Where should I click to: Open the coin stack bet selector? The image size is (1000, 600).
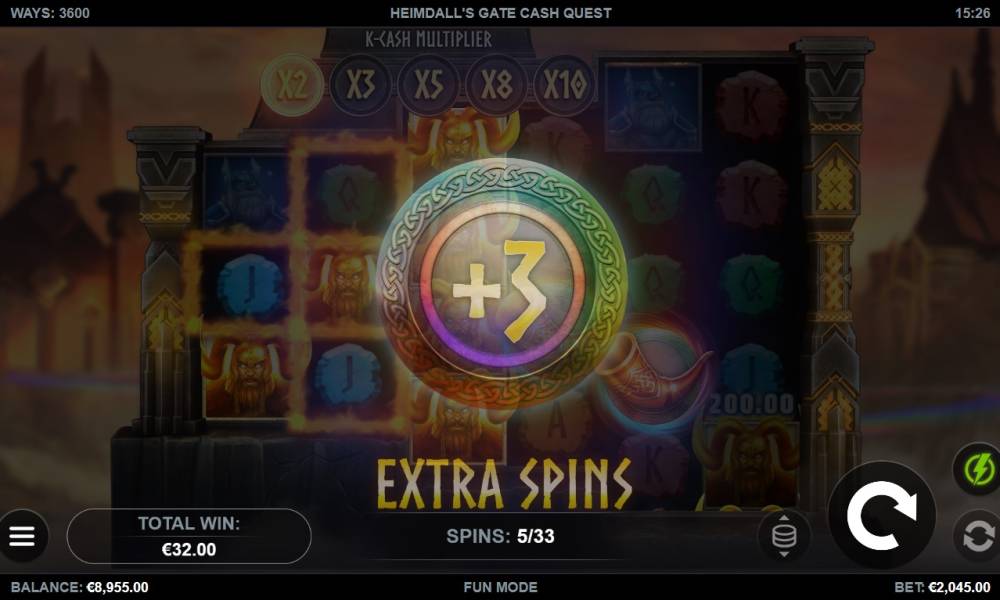tap(784, 536)
